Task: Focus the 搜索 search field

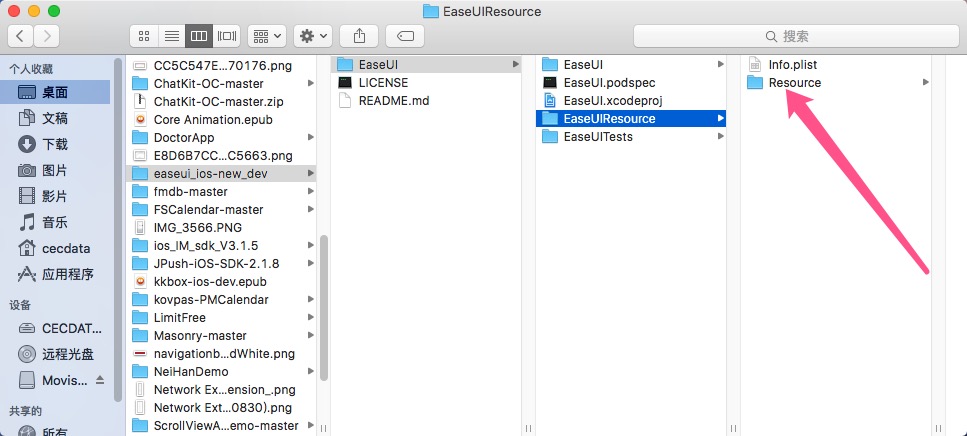Action: point(796,36)
